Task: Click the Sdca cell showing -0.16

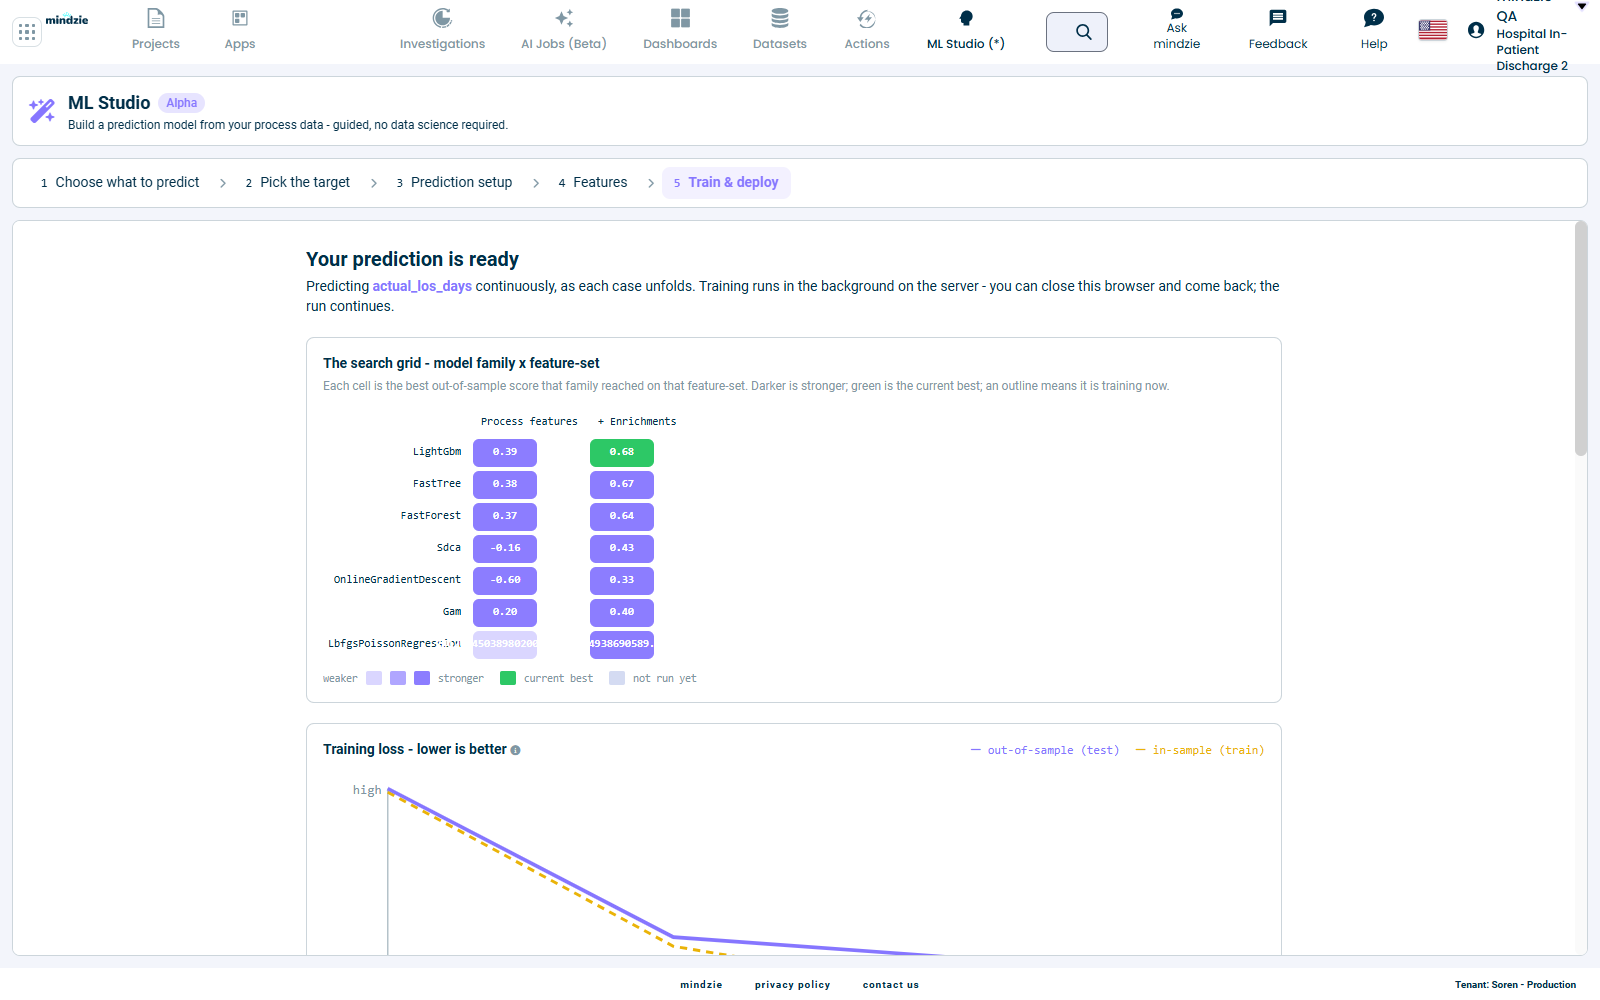Action: (505, 548)
